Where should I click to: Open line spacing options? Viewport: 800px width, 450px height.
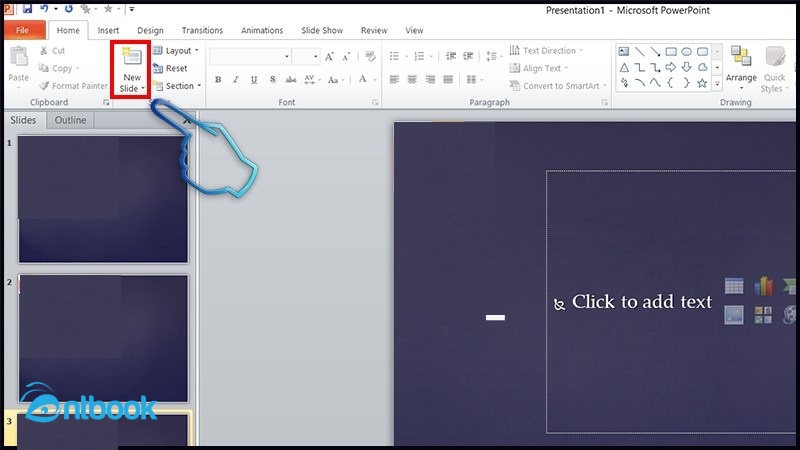(493, 56)
